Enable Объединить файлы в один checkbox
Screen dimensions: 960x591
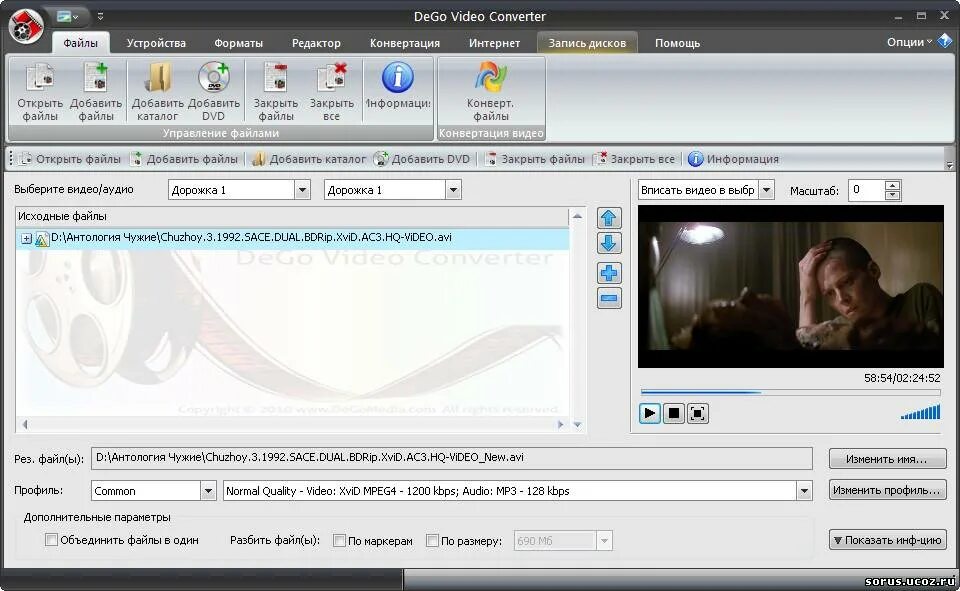coord(51,540)
